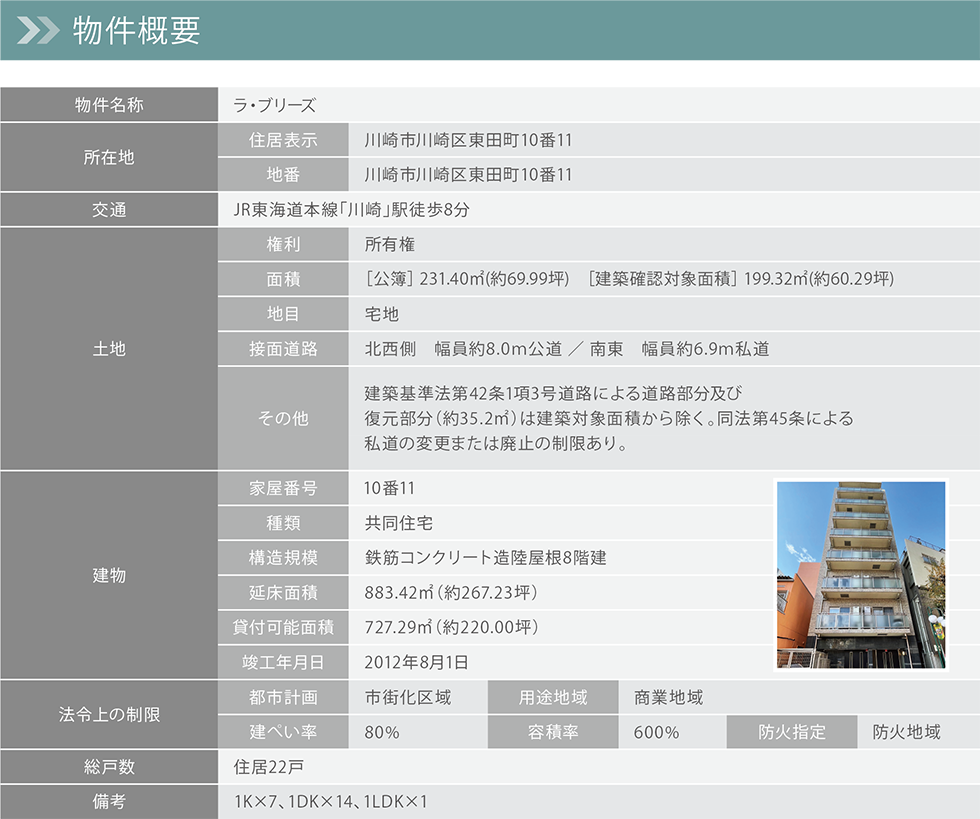Screen dimensions: 980x819
Task: Select the 用途地域 label cell
Action: point(553,697)
